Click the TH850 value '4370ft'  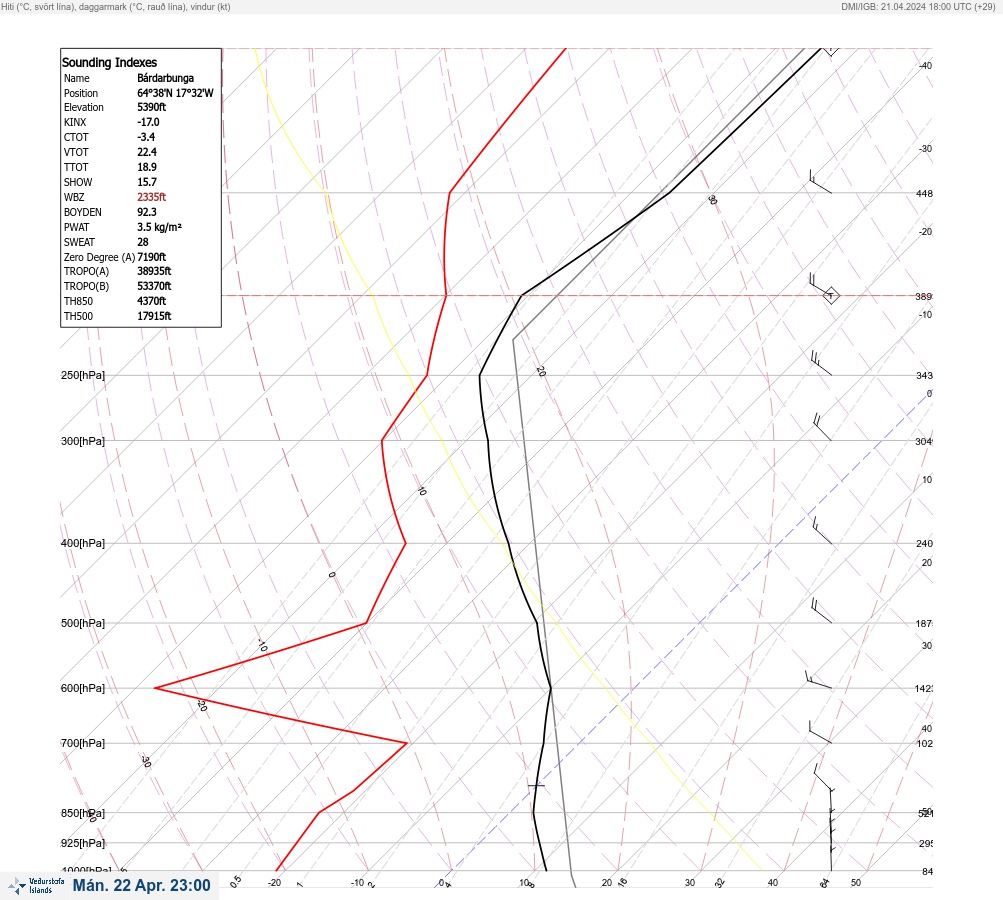[152, 301]
